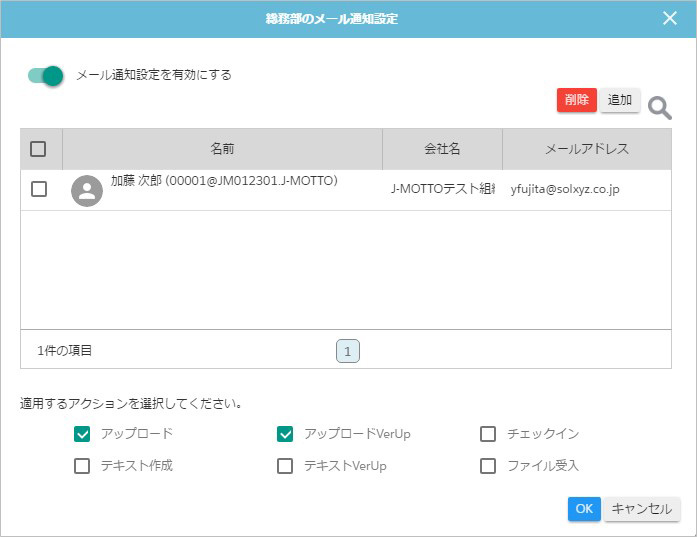Click the キャンセル button

(641, 509)
